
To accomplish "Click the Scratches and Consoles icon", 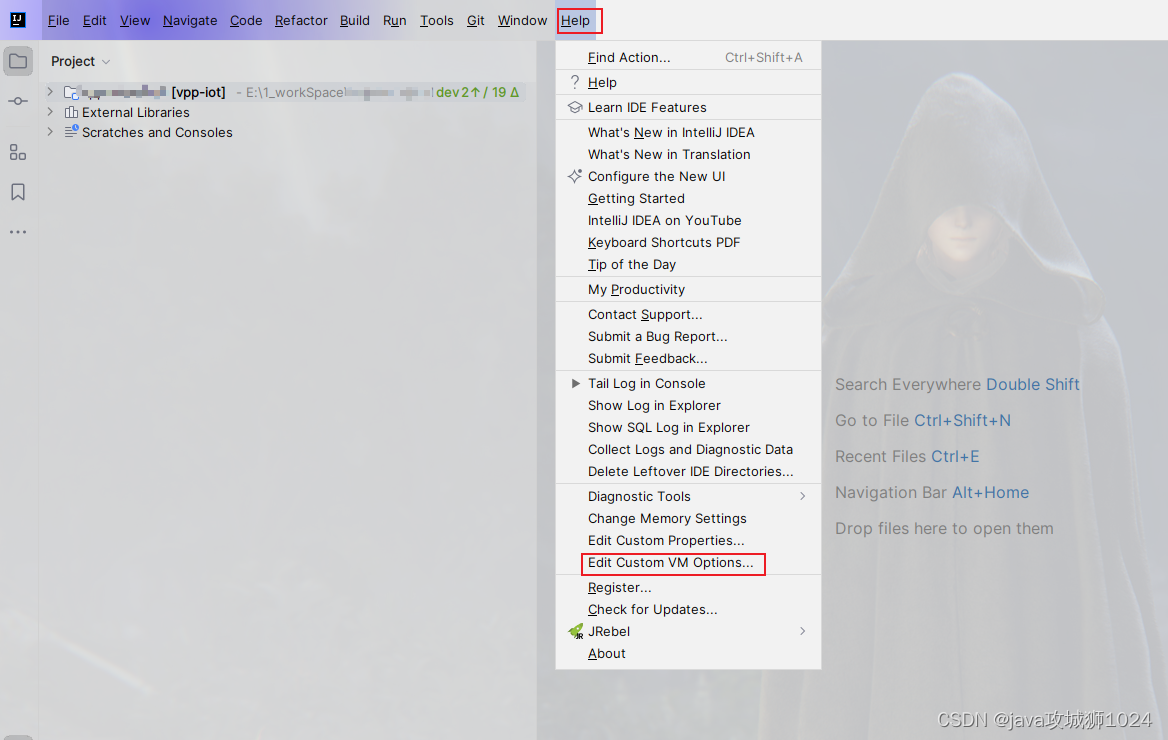I will tap(72, 132).
